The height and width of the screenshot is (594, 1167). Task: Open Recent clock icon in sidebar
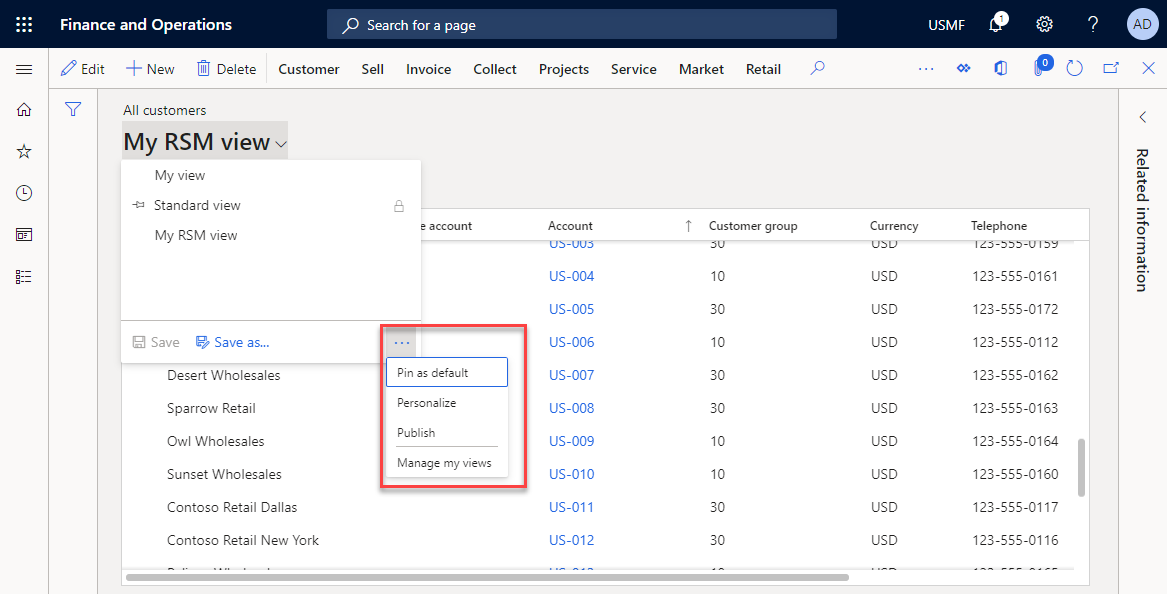[x=24, y=193]
